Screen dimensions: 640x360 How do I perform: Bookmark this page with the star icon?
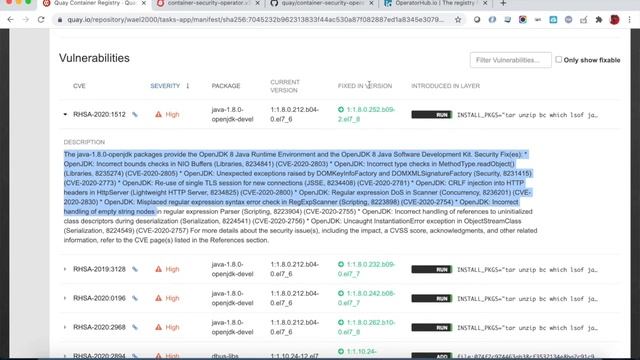click(x=458, y=20)
